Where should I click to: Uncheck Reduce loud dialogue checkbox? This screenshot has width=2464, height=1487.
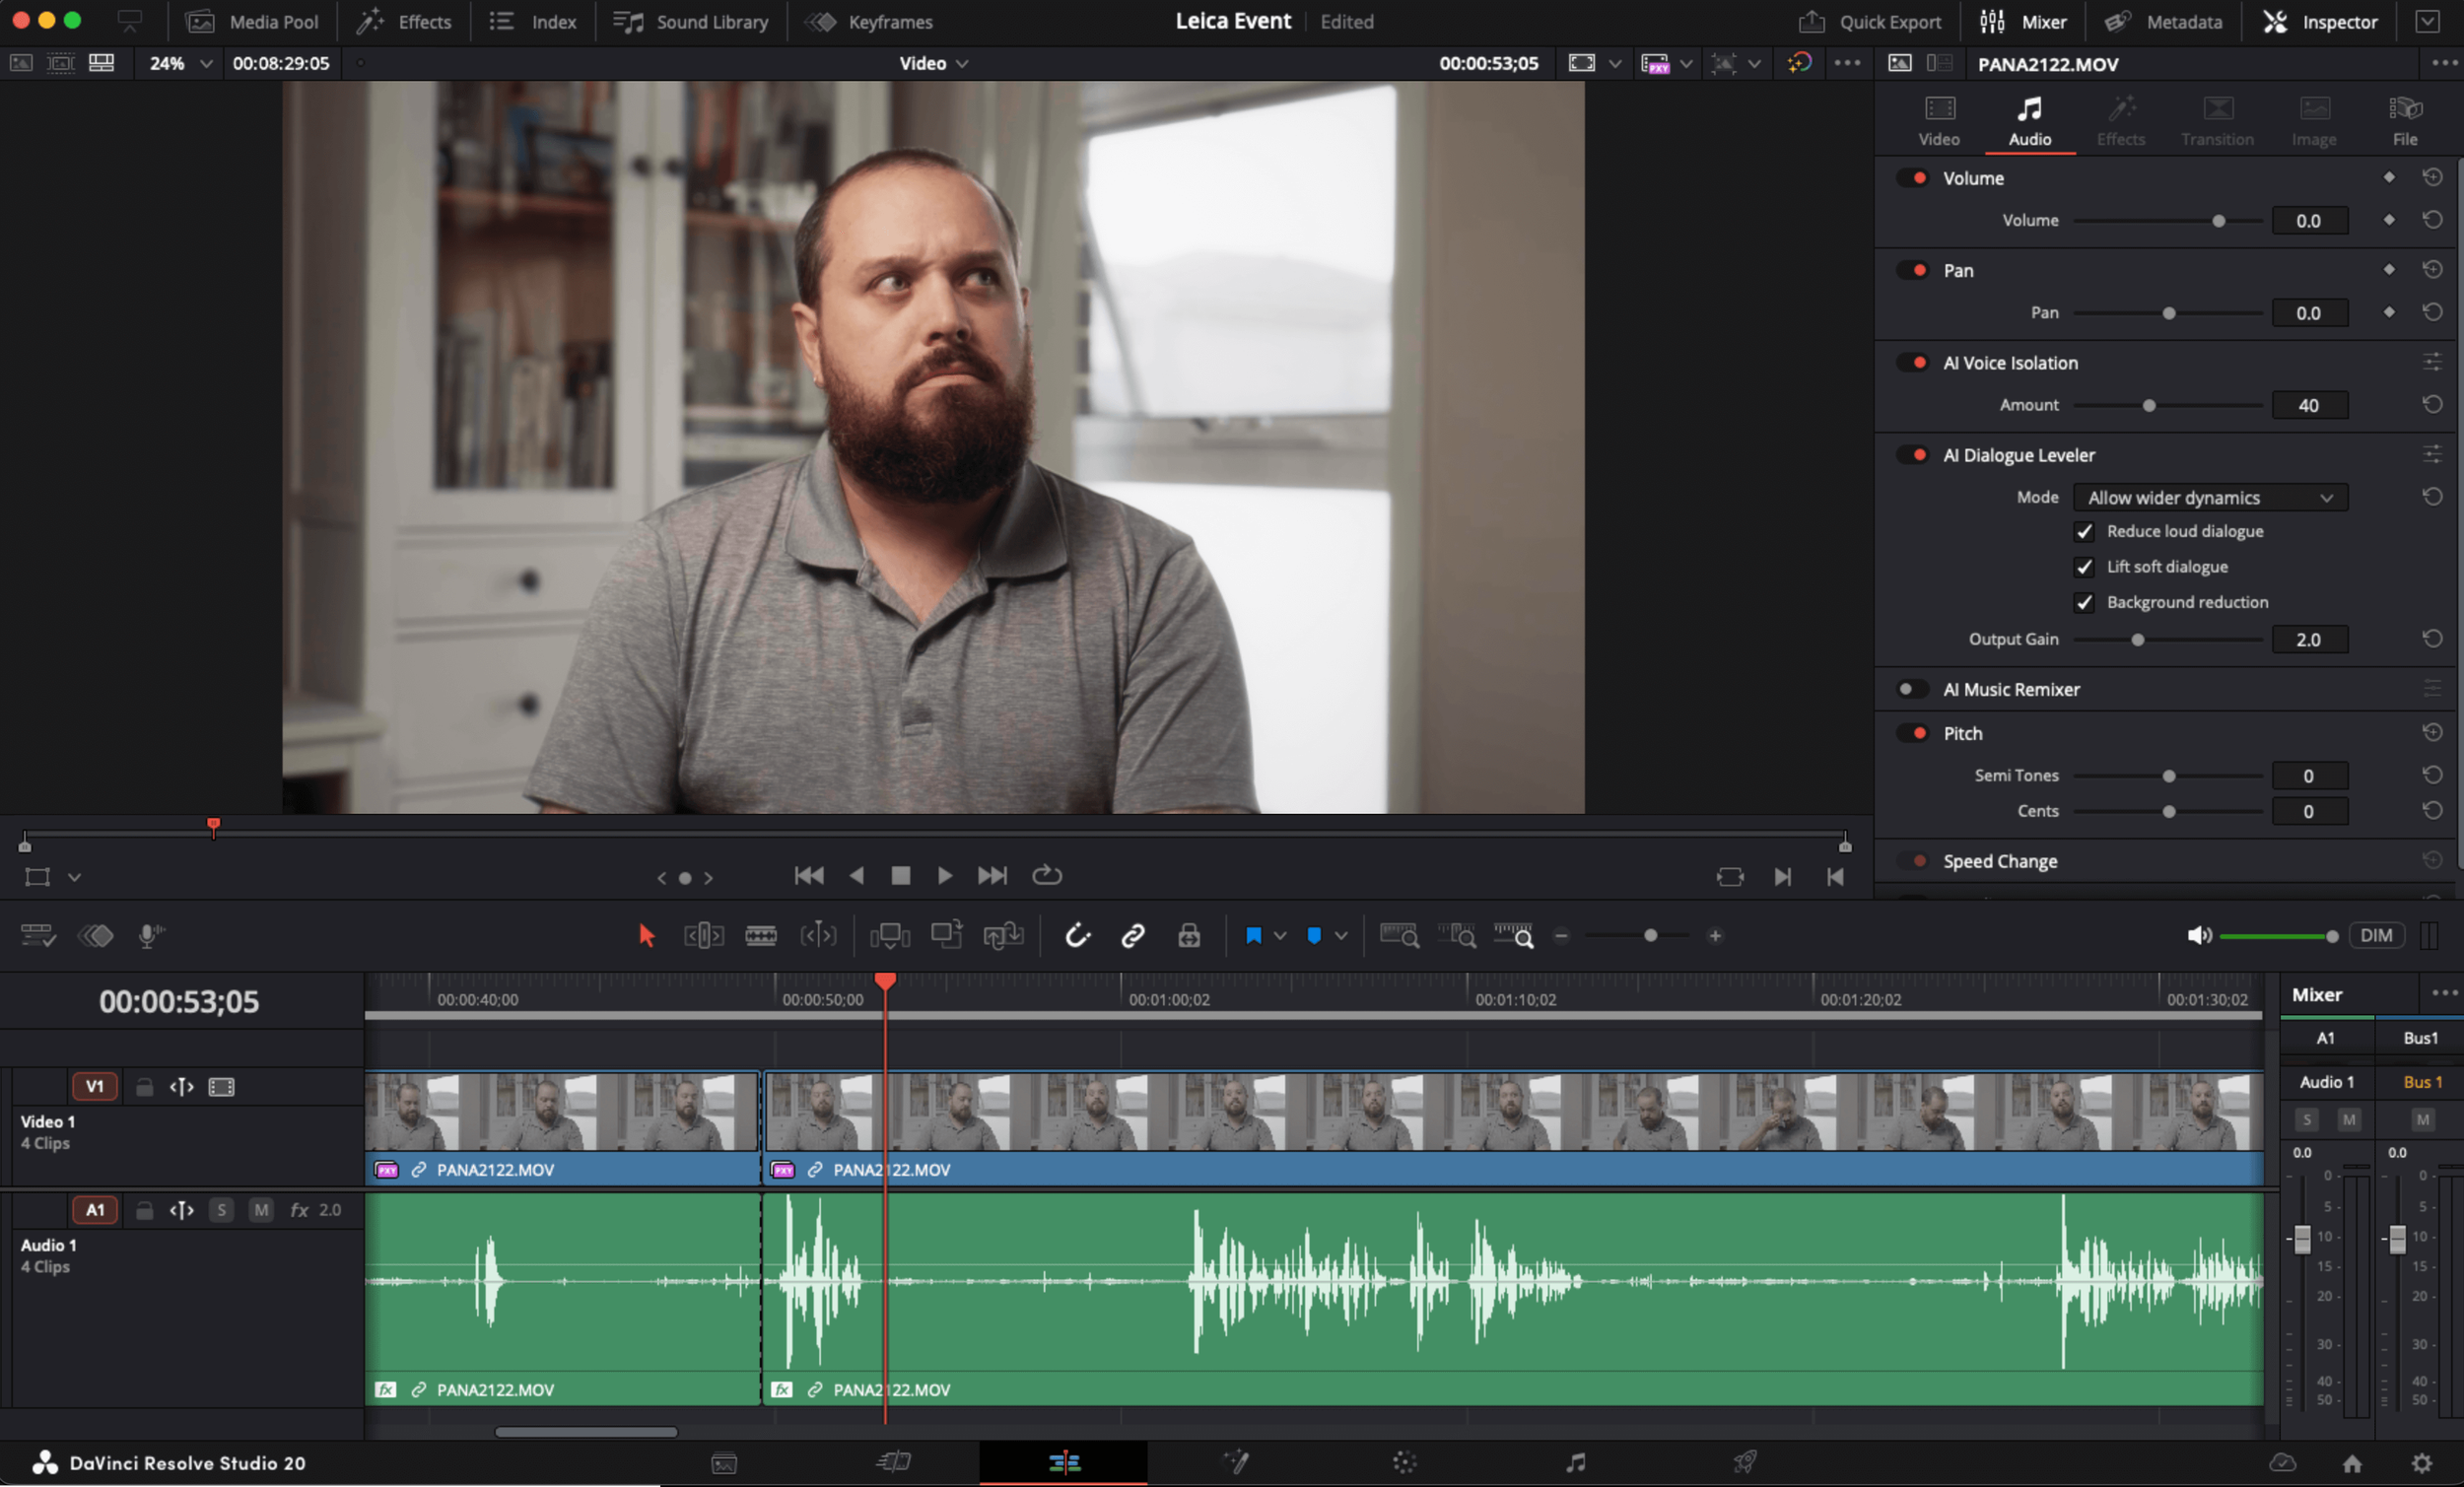pos(2084,532)
